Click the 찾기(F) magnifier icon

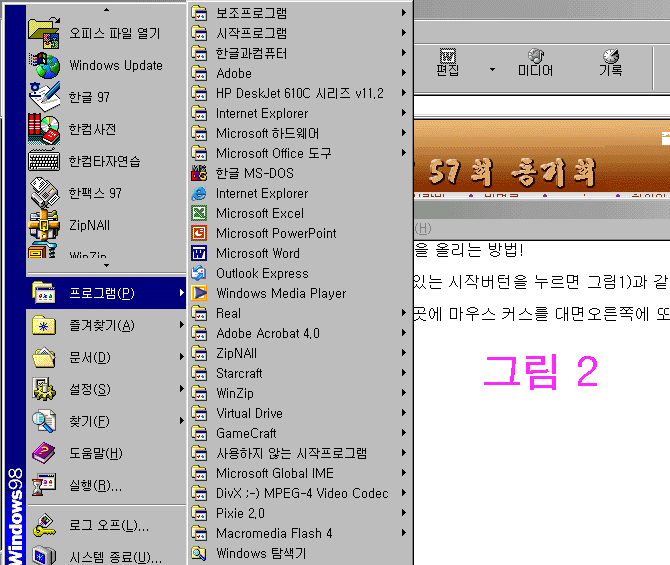coord(44,421)
